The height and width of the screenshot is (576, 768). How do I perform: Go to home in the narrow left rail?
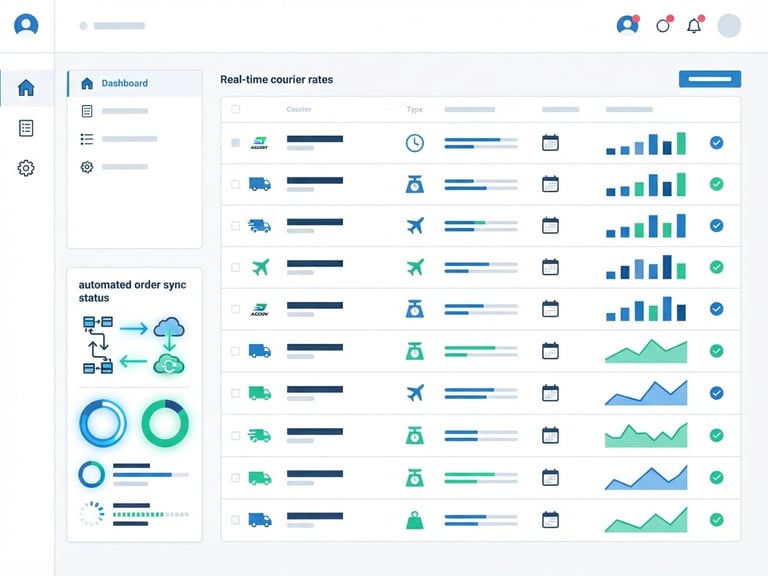click(26, 88)
